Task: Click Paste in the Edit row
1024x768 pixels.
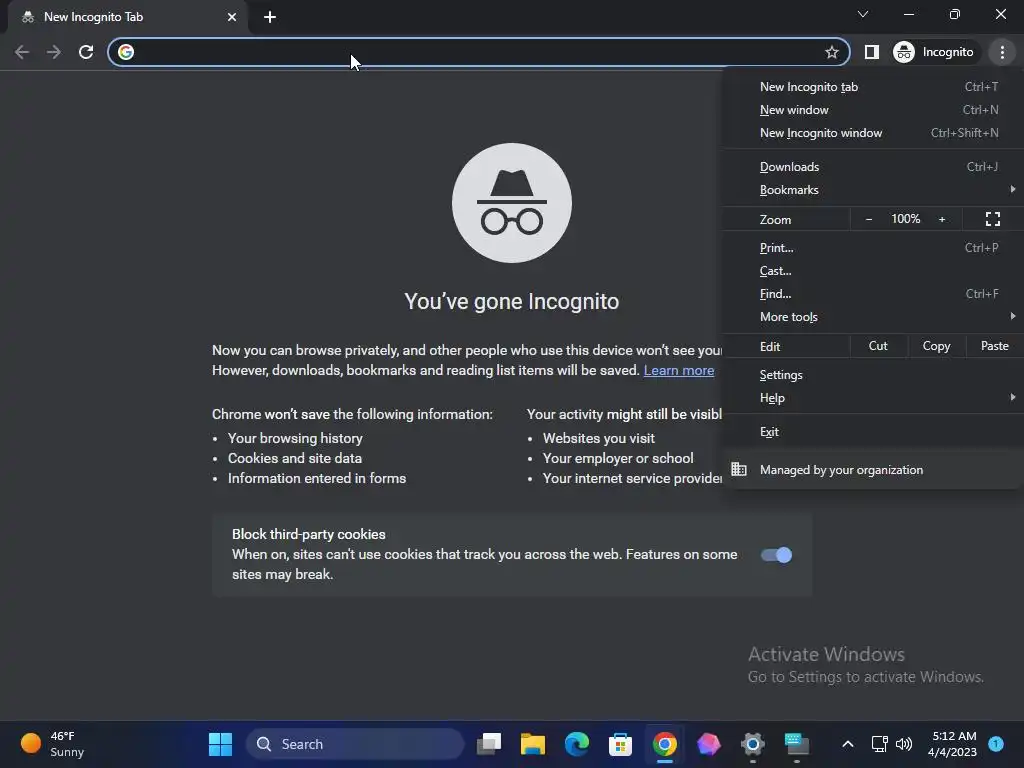Action: (x=995, y=346)
